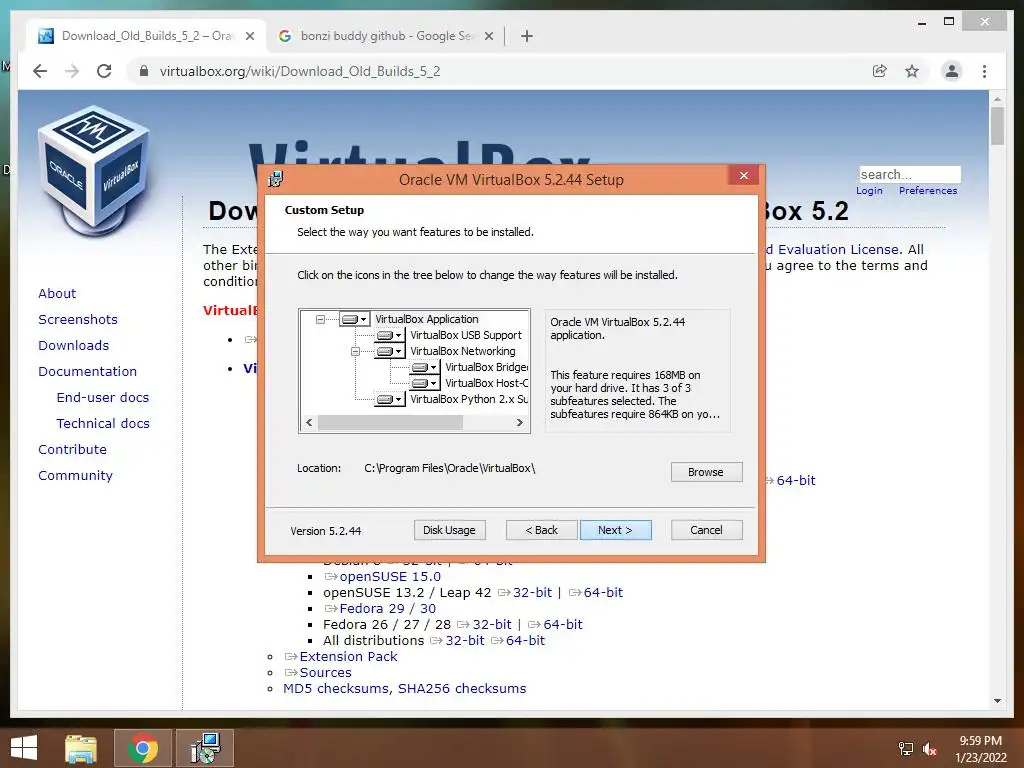Viewport: 1024px width, 768px height.
Task: Click the Disk Usage button
Action: click(x=449, y=530)
